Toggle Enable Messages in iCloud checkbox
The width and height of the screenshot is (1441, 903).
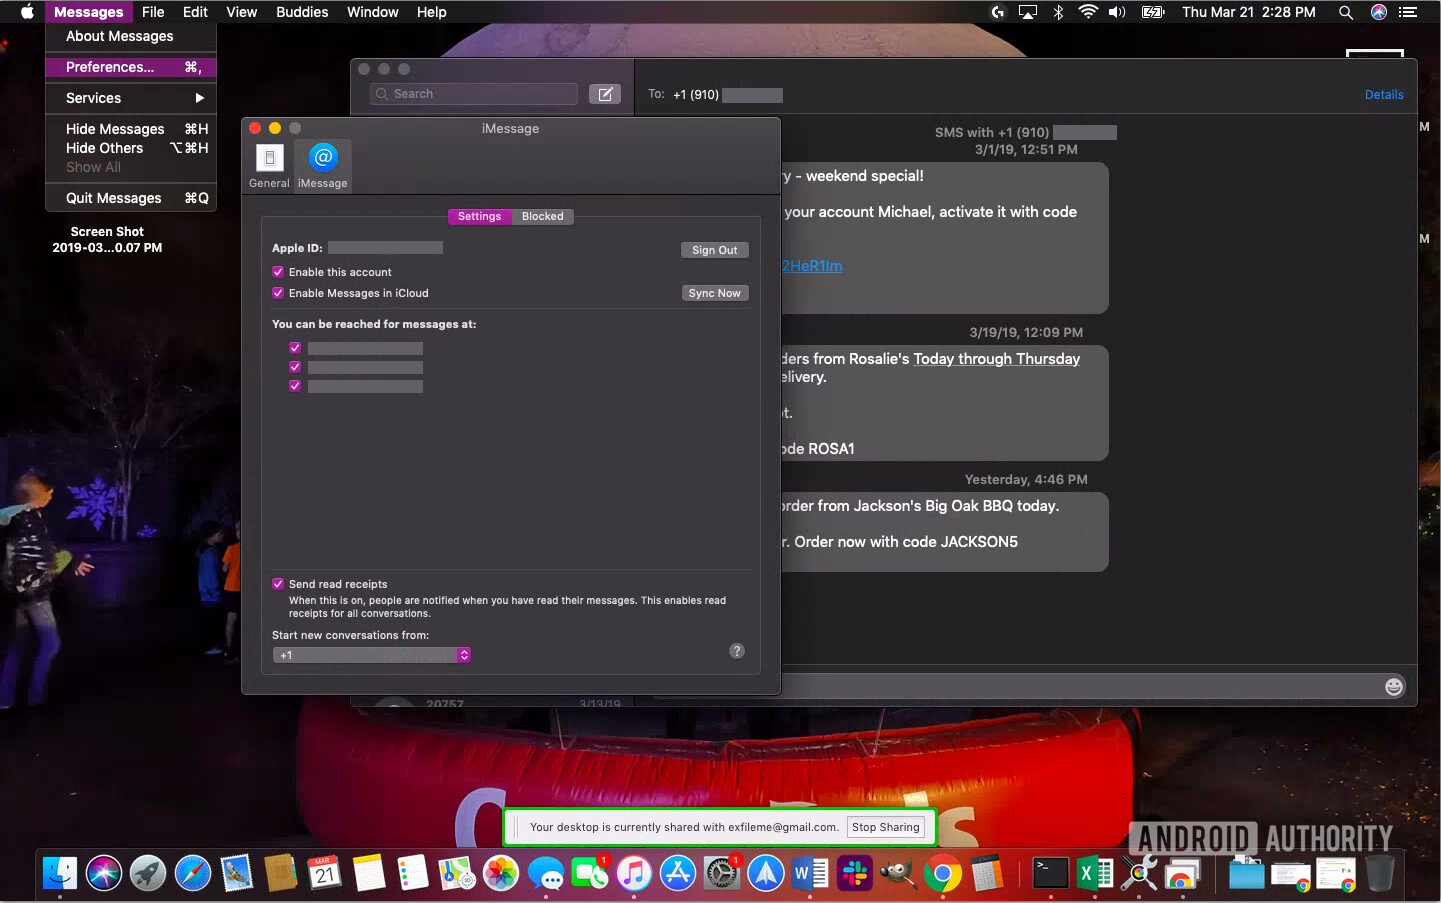point(278,293)
